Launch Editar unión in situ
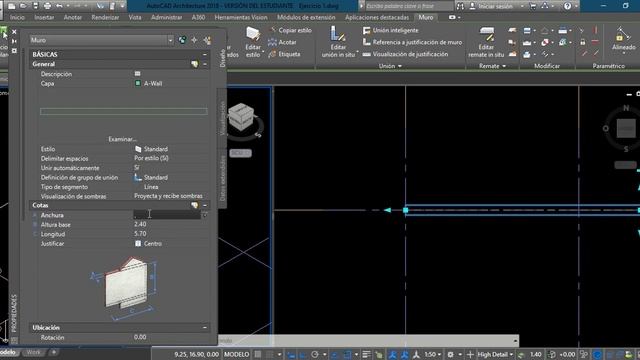Viewport: 640px width, 360px height. pyautogui.click(x=338, y=43)
